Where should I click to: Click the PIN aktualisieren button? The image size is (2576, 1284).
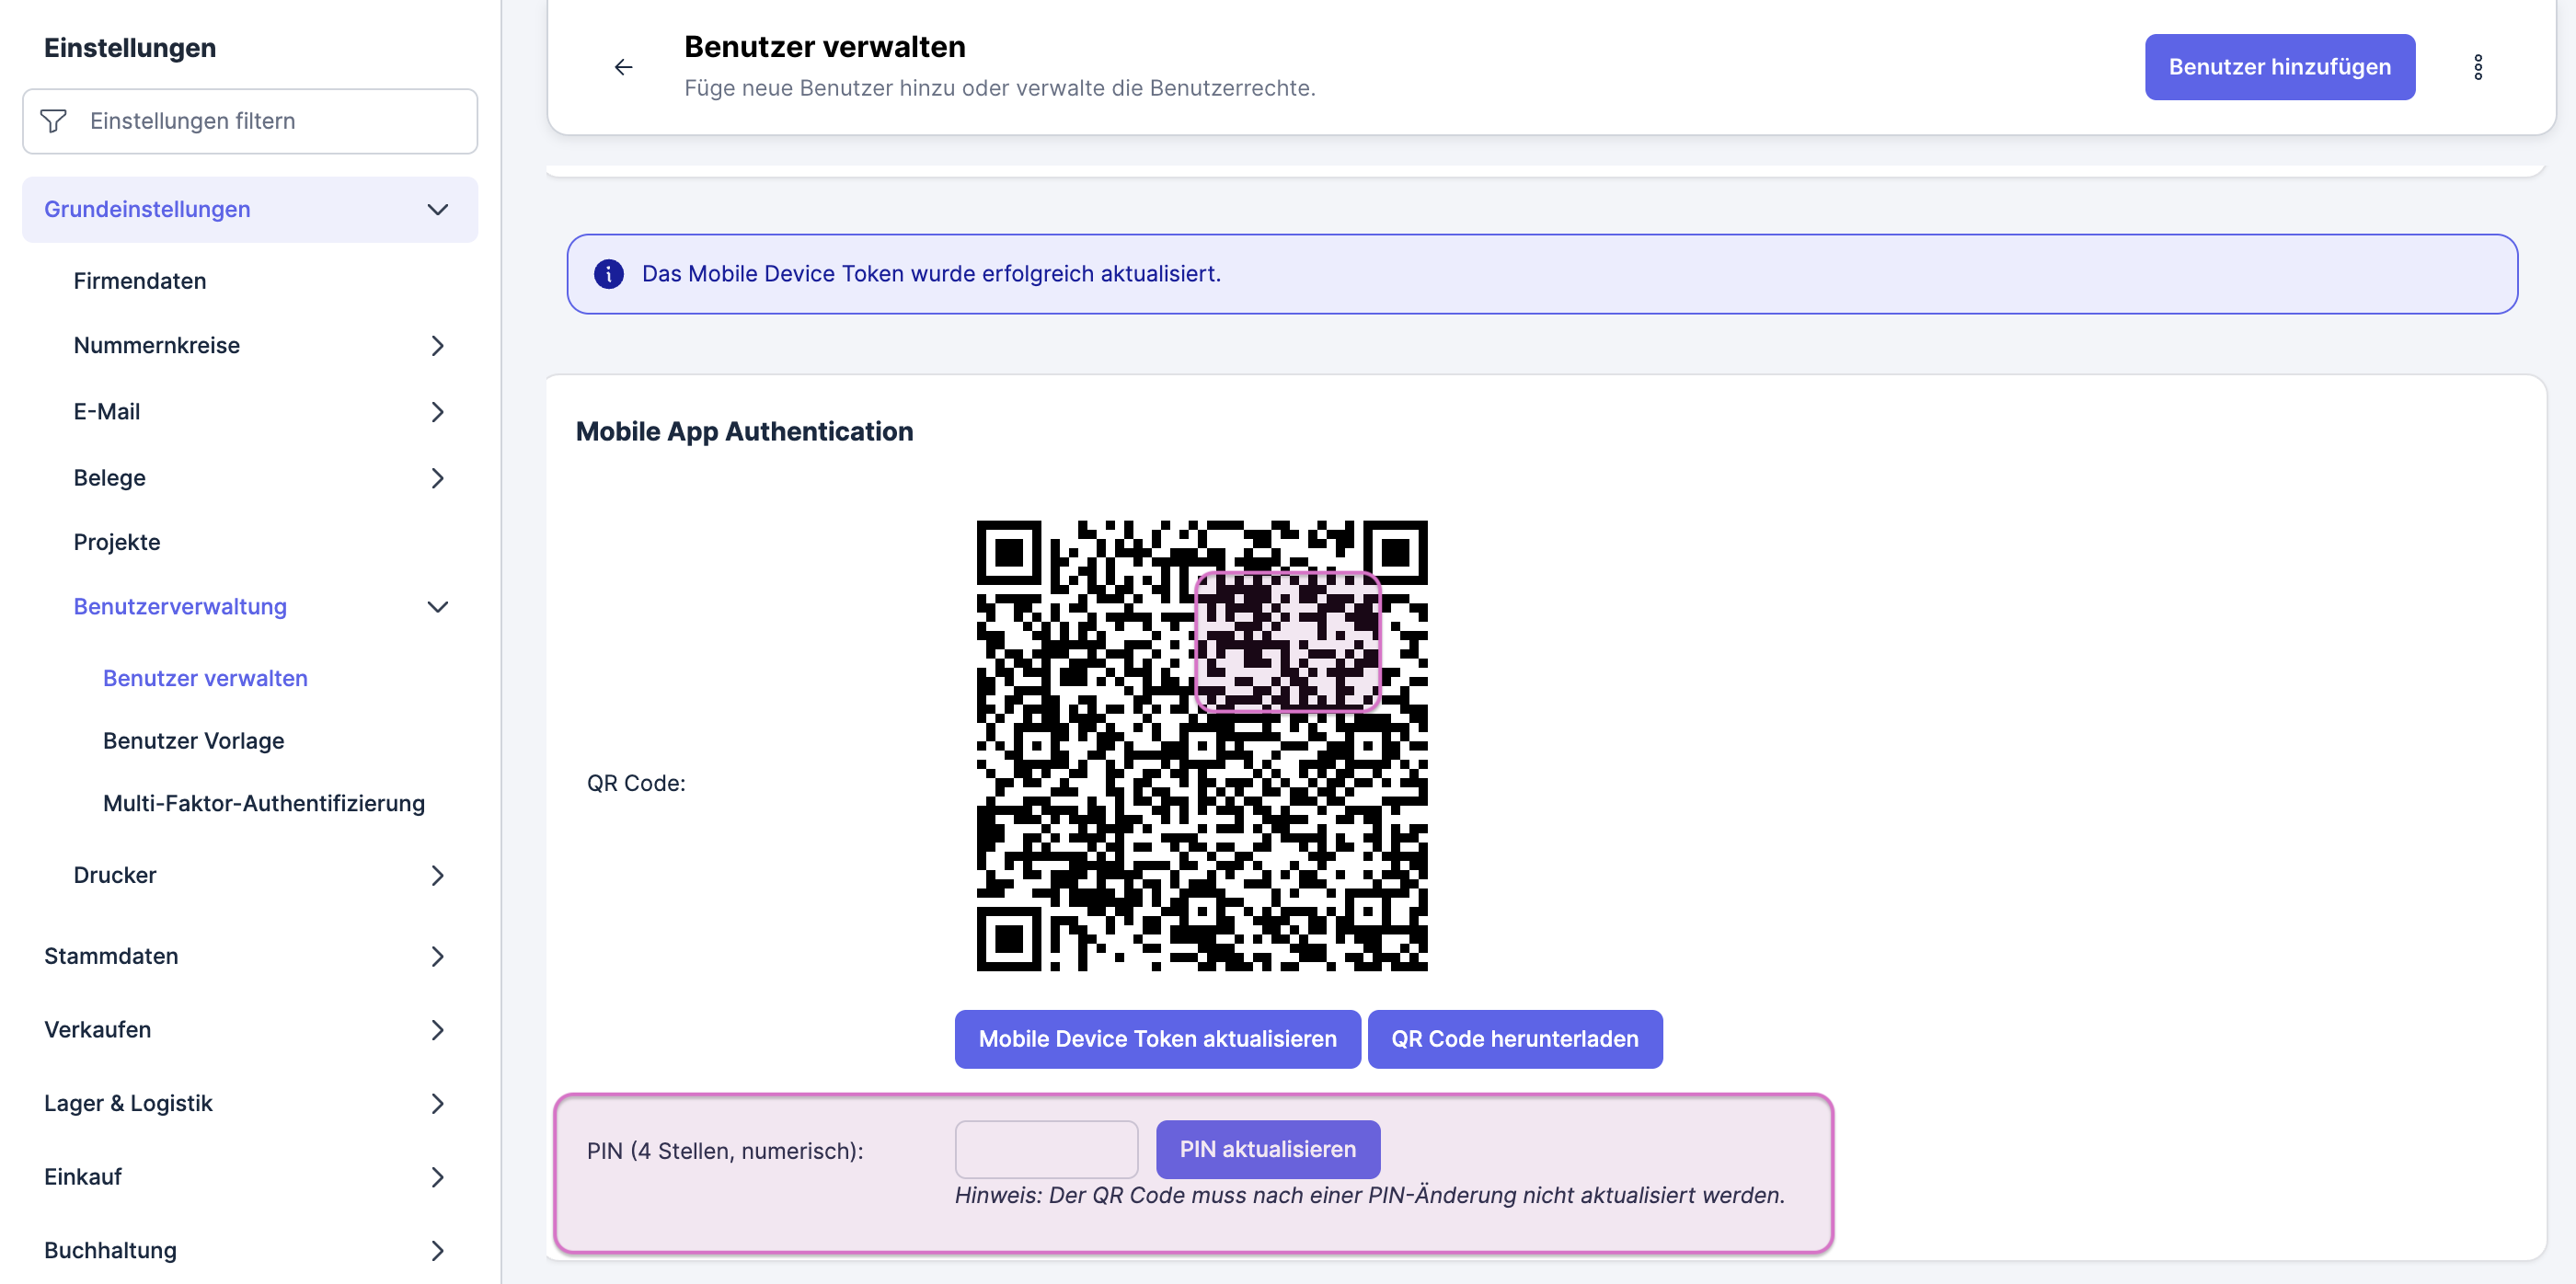pos(1267,1149)
